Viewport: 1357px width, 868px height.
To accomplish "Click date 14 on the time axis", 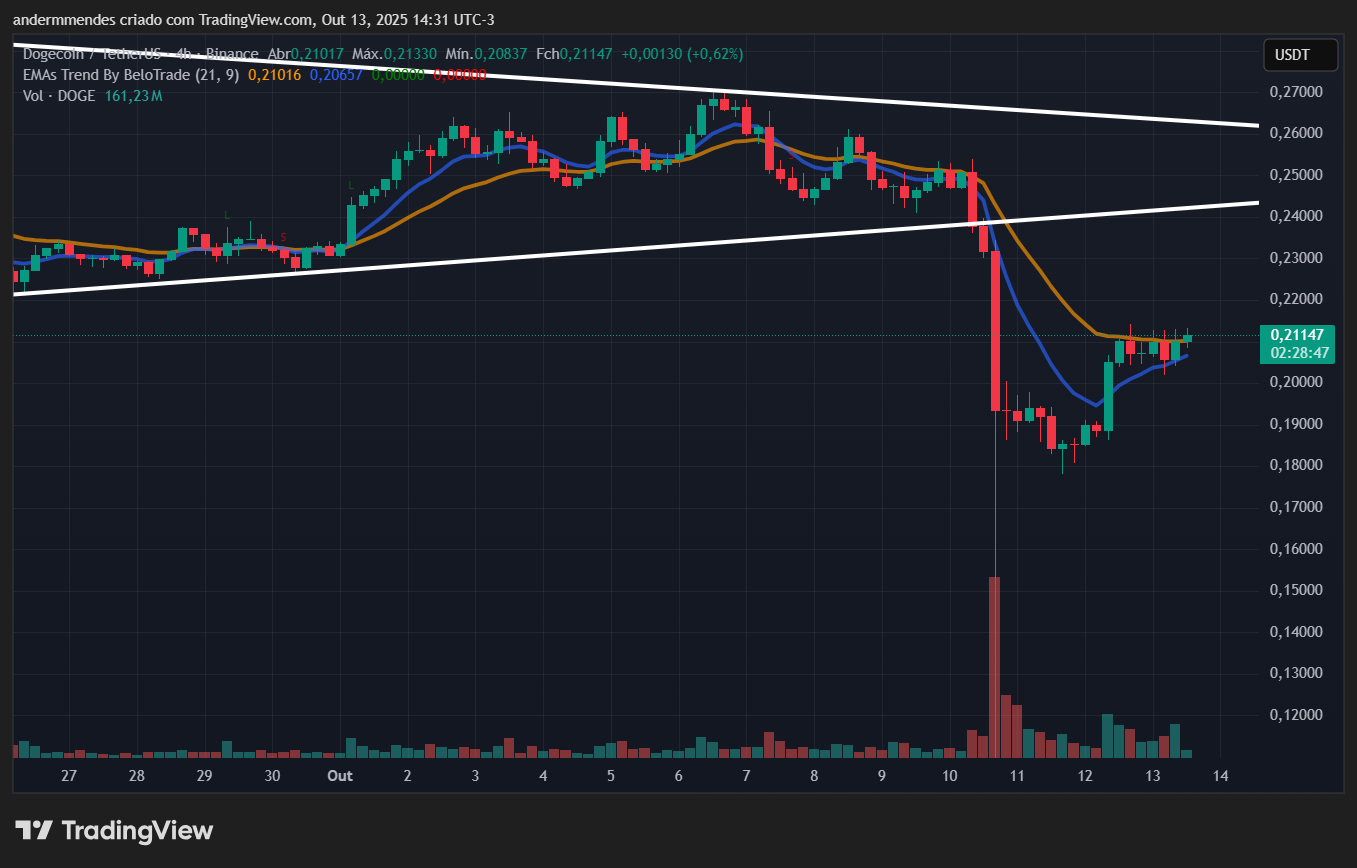I will [x=1220, y=776].
